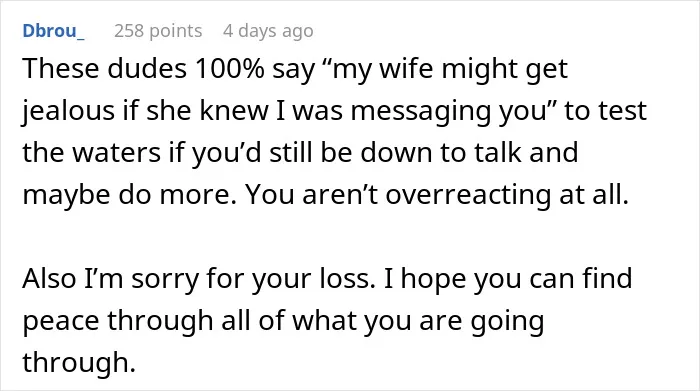Click the word "still" in the third line
Image resolution: width=700 pixels, height=391 pixels.
(x=290, y=152)
